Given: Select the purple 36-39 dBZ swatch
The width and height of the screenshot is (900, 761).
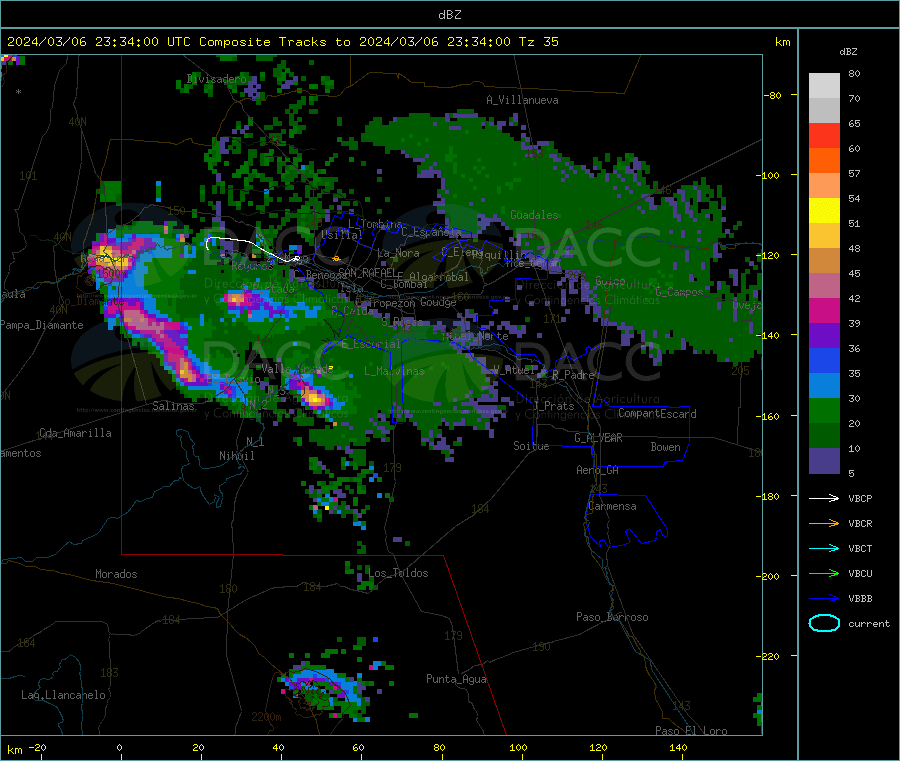Looking at the screenshot, I should (x=824, y=336).
